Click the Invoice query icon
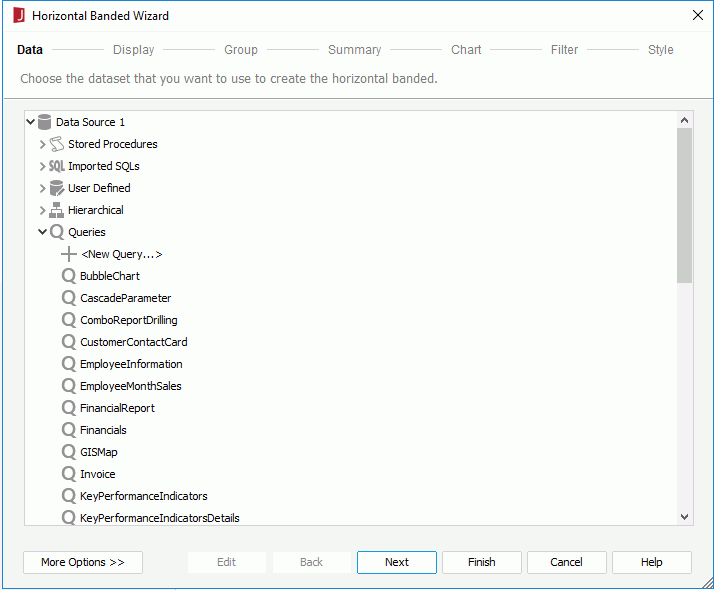The height and width of the screenshot is (590, 714). point(69,474)
